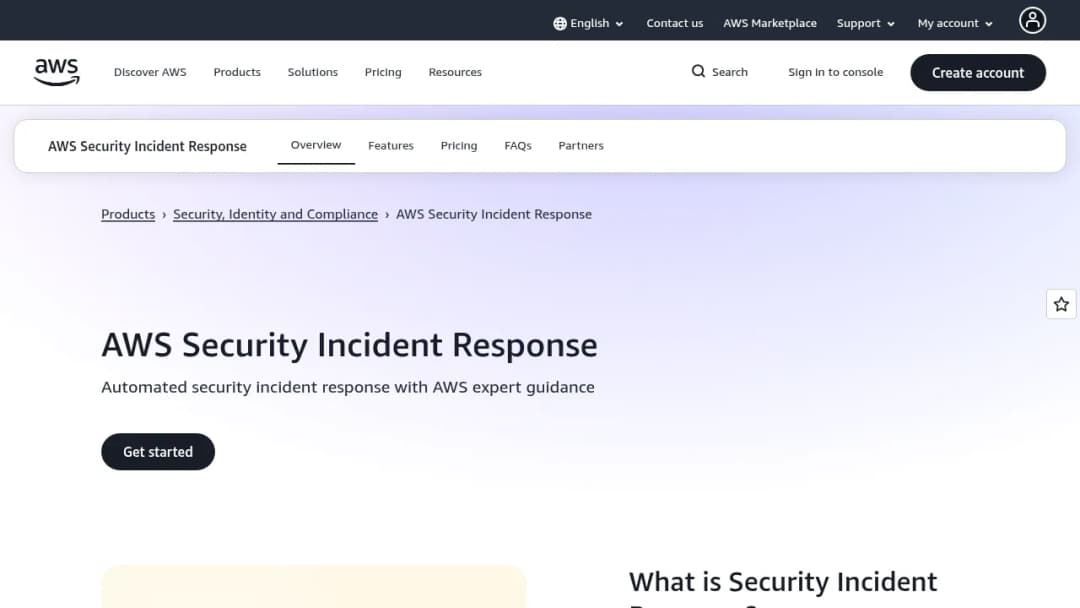The image size is (1080, 608).
Task: Select the Overview tab
Action: (316, 145)
